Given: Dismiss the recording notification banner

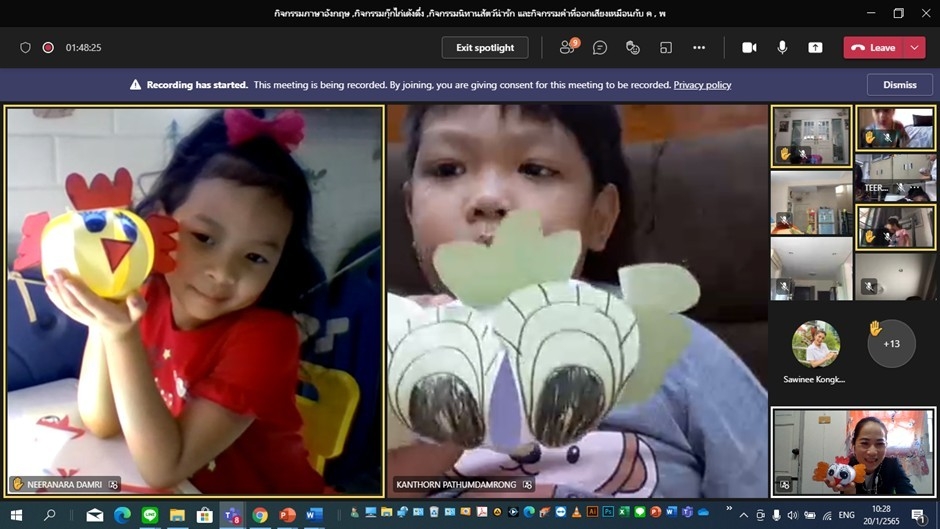Looking at the screenshot, I should 899,85.
